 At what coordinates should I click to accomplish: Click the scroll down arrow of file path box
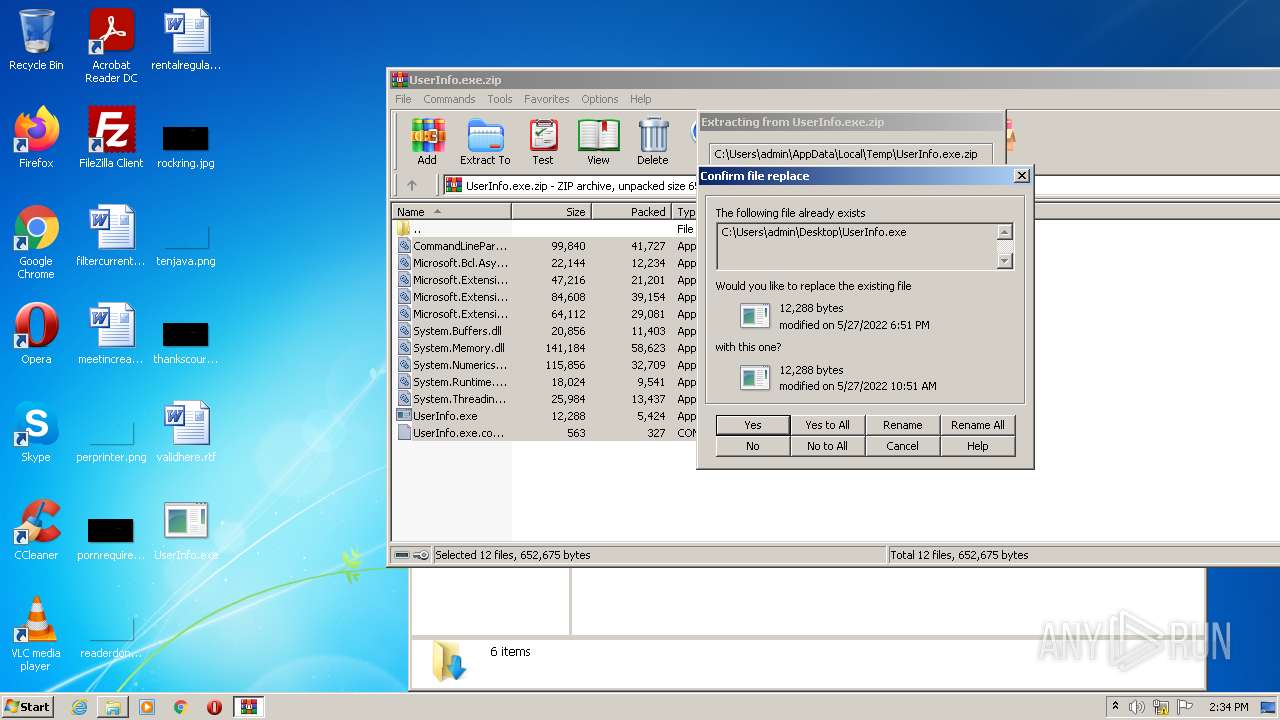(1005, 261)
